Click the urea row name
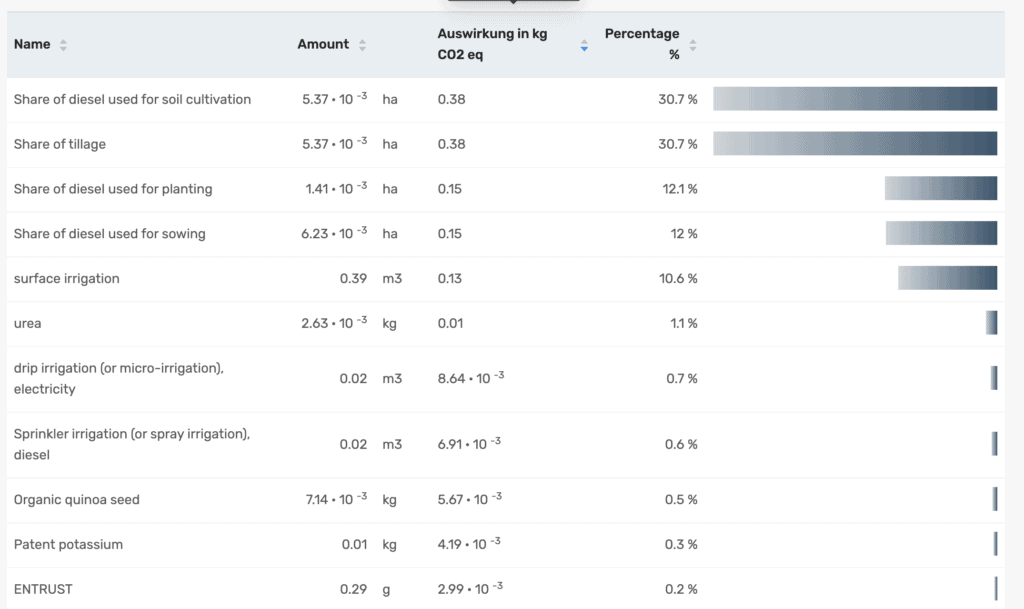1024x609 pixels. [28, 323]
